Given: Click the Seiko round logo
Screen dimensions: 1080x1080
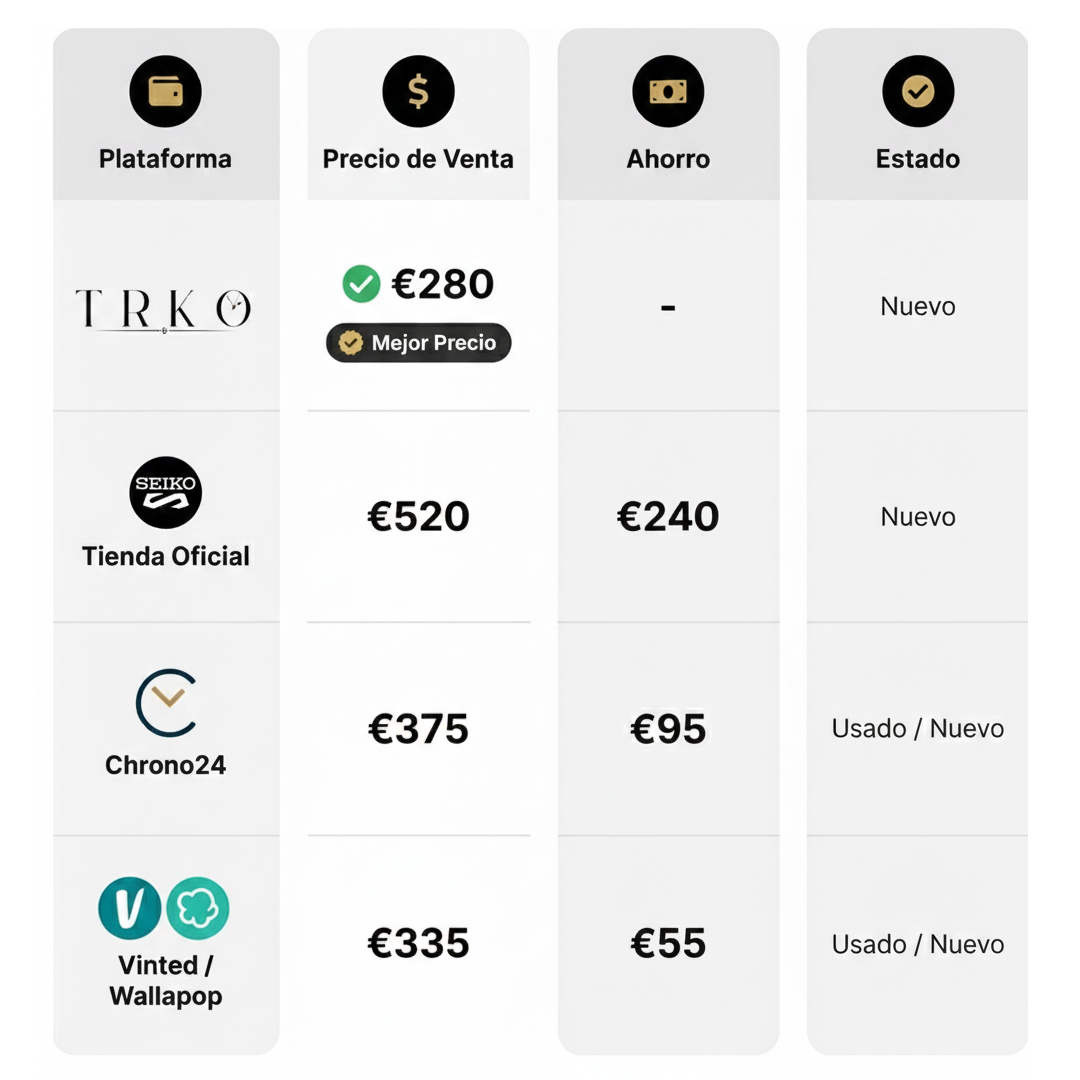Looking at the screenshot, I should (165, 491).
